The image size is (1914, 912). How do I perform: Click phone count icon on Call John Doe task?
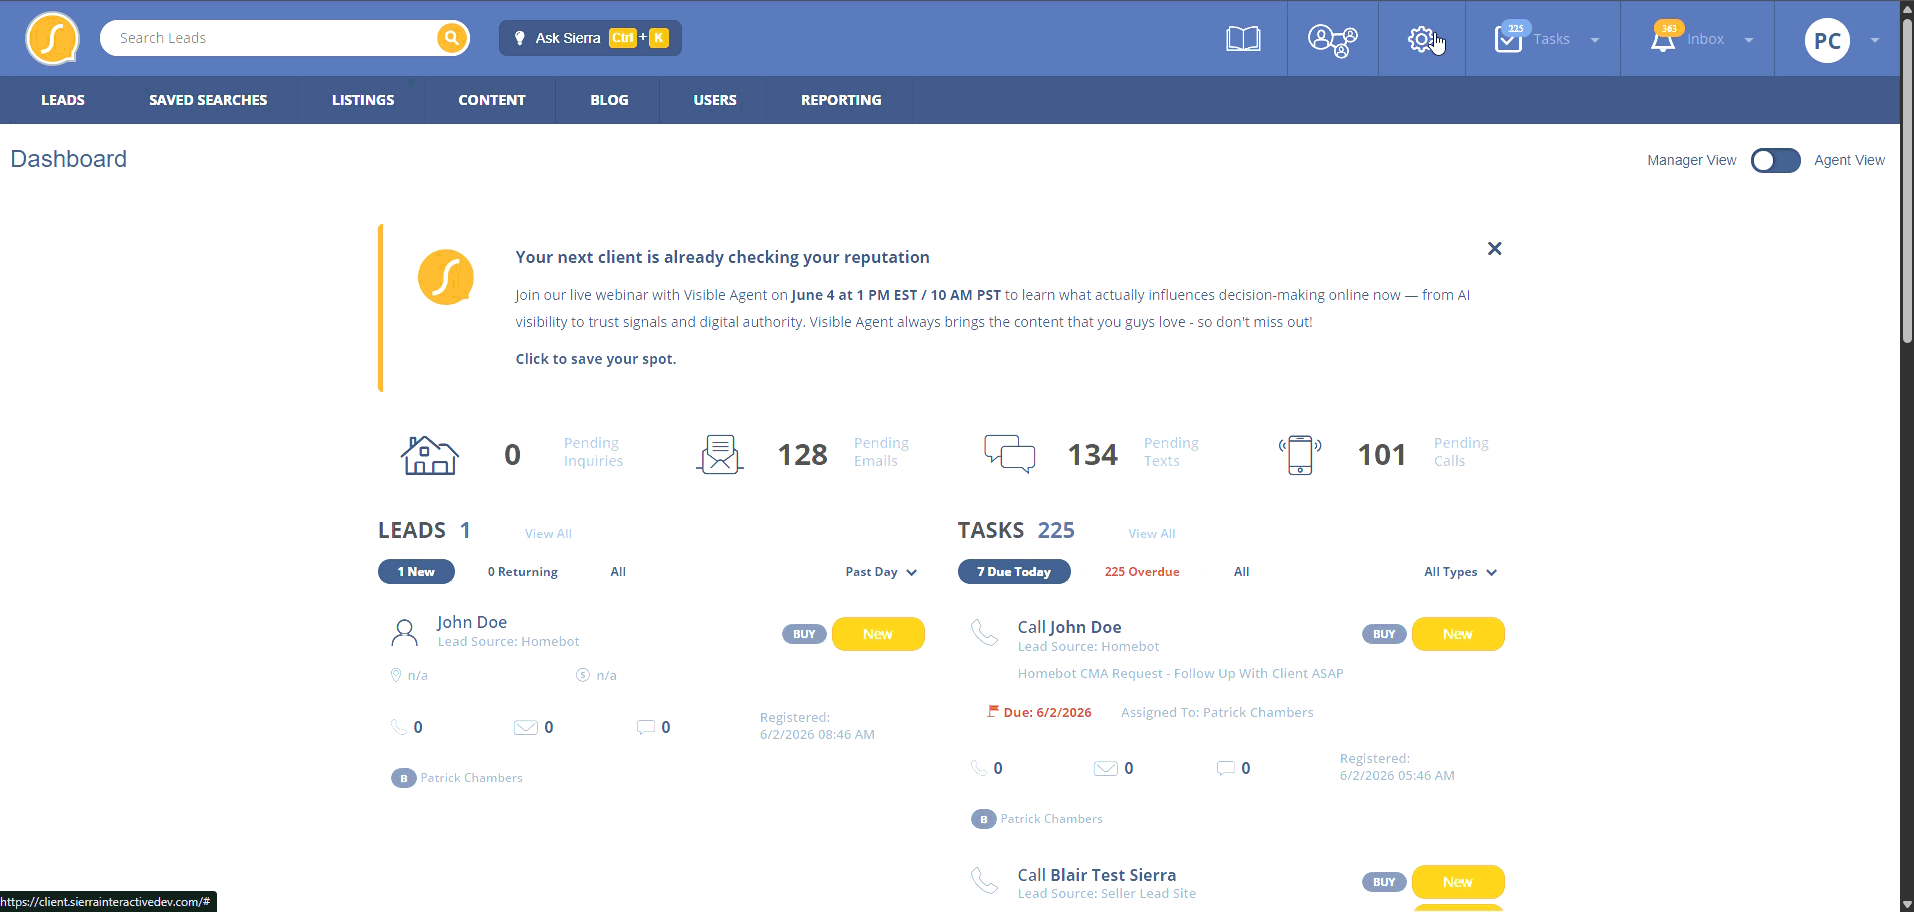click(979, 768)
